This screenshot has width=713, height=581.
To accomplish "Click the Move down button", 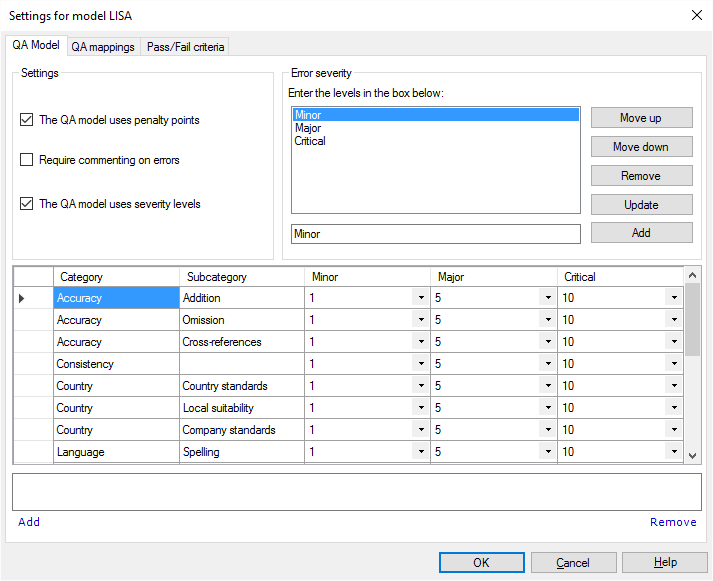I will click(x=641, y=147).
